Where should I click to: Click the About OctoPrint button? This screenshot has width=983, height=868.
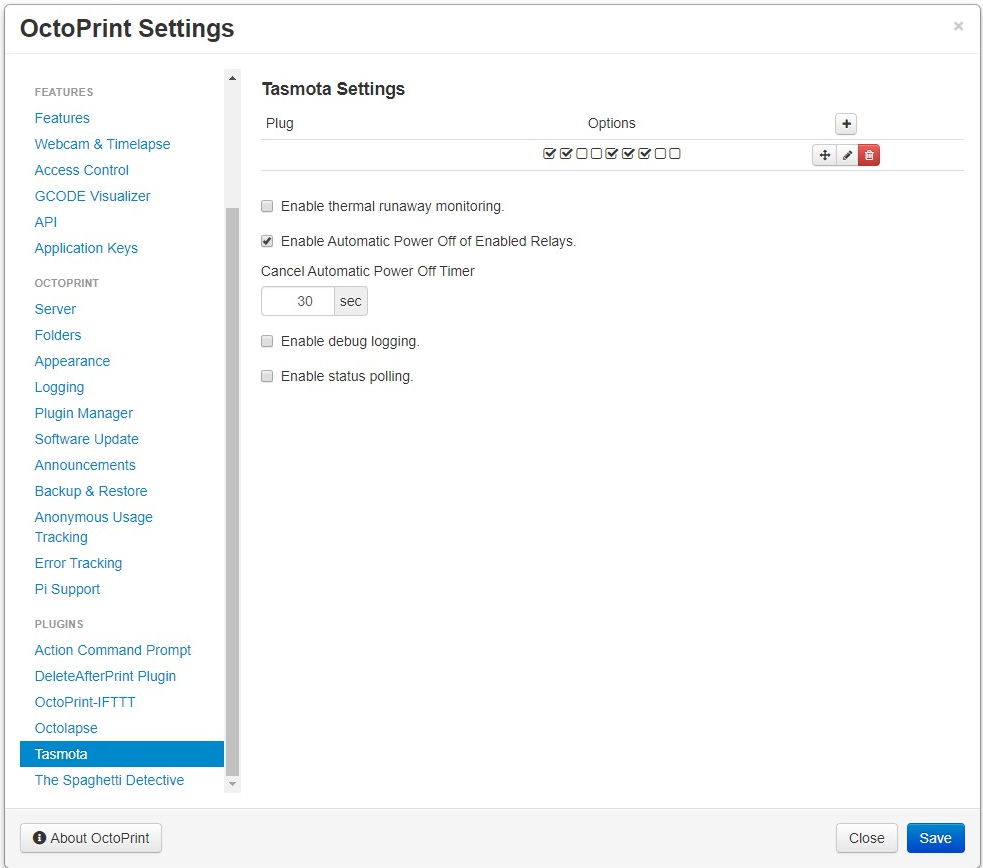[x=91, y=838]
